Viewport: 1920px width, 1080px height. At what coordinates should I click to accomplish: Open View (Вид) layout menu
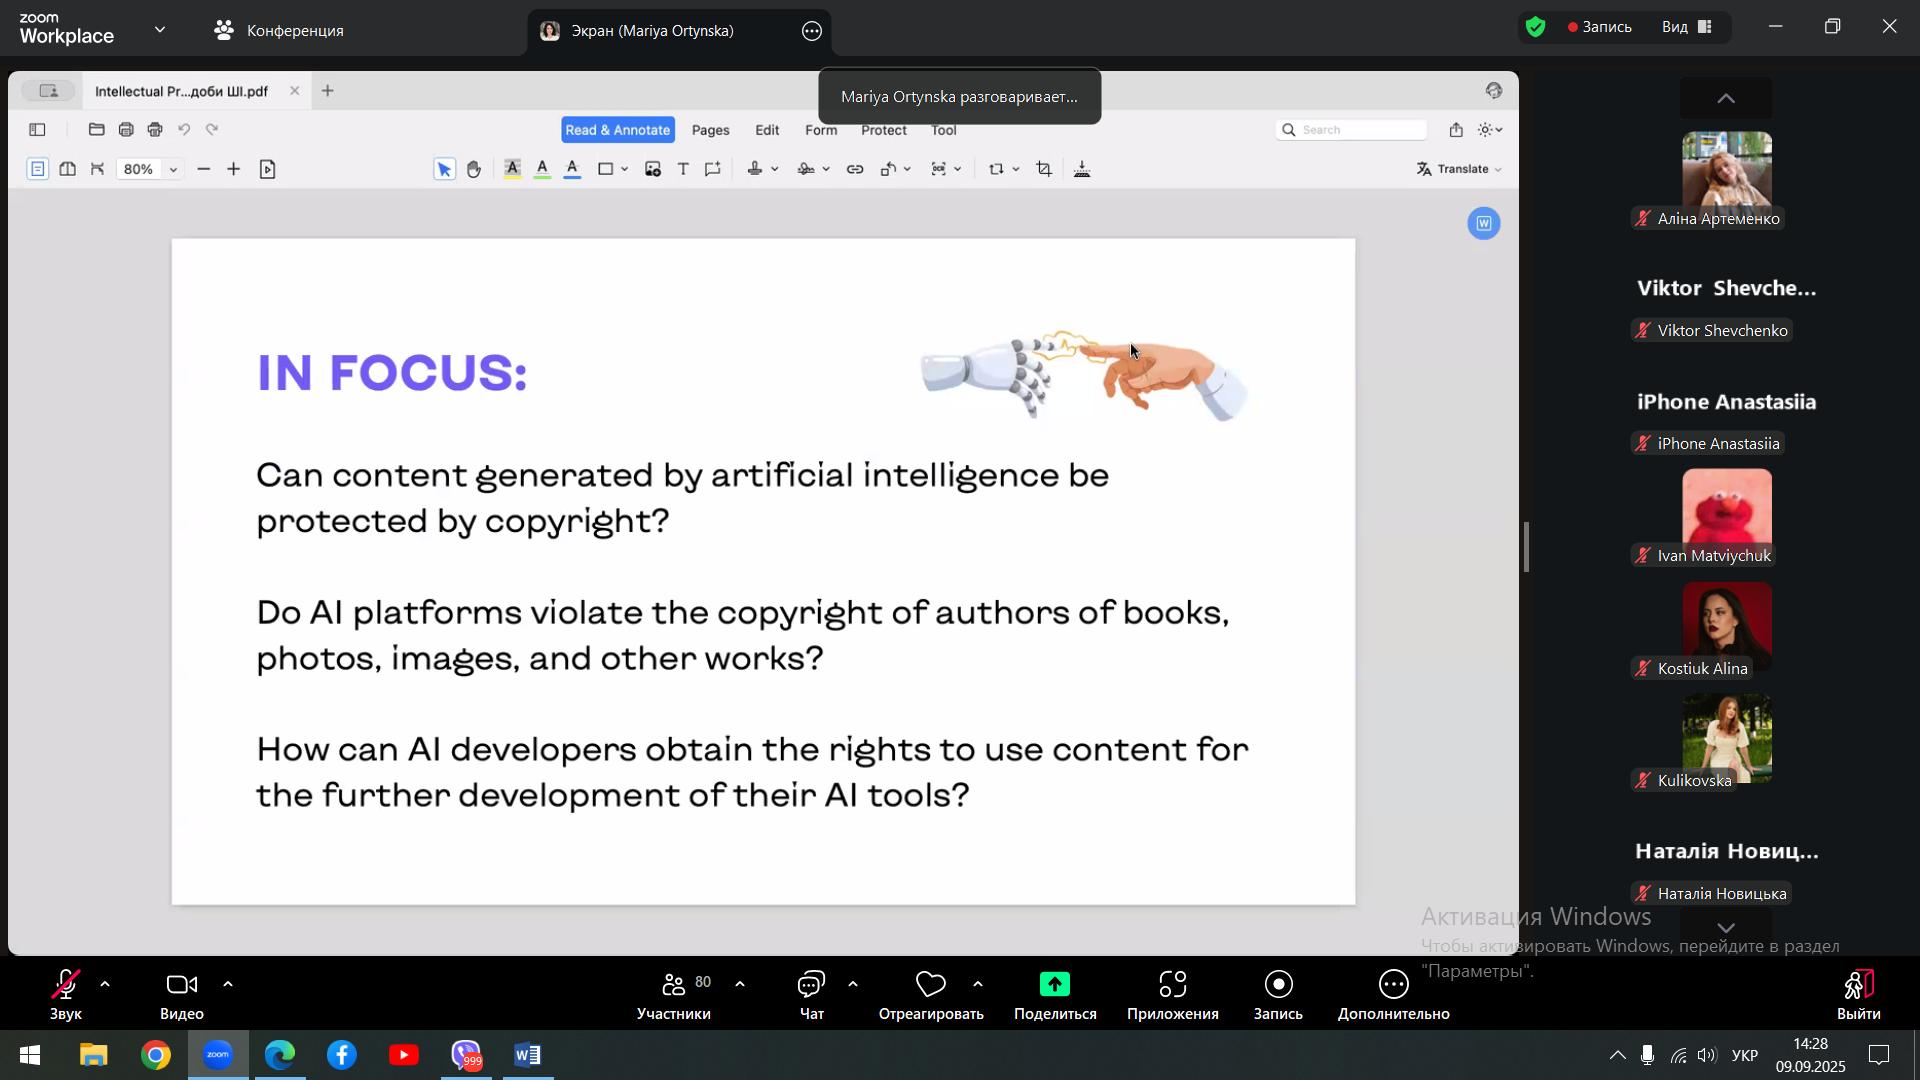[x=1688, y=27]
